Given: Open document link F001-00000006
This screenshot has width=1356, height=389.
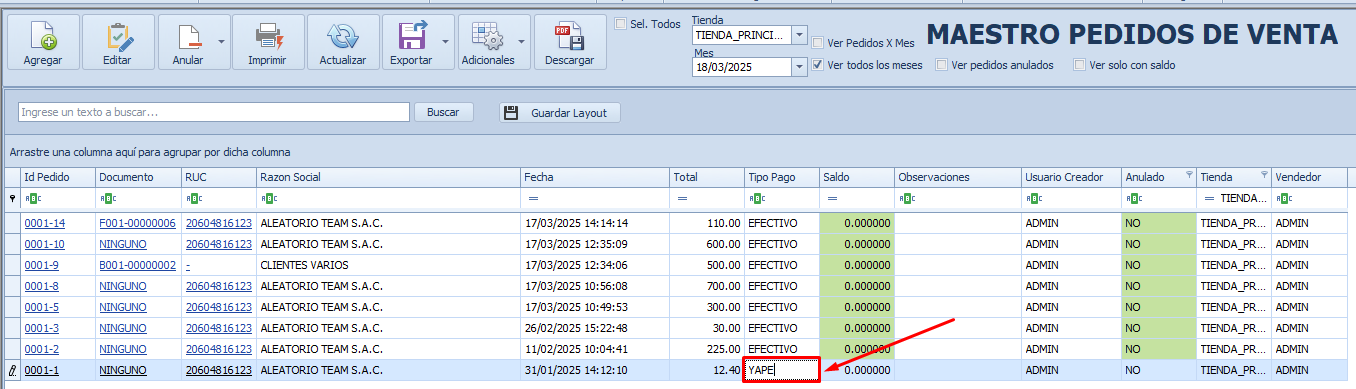Looking at the screenshot, I should [138, 223].
